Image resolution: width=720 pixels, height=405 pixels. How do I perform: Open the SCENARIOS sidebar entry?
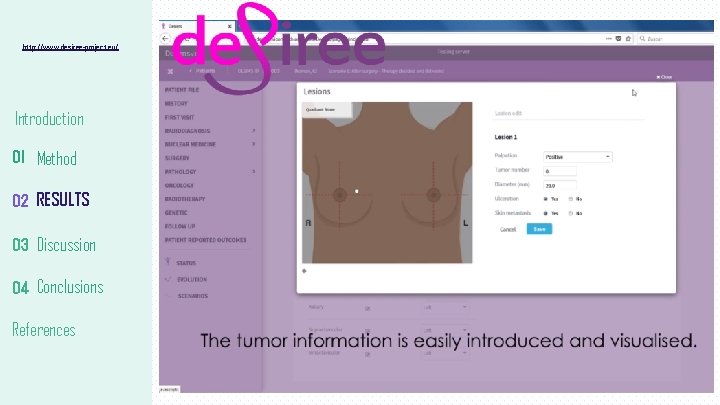[192, 296]
